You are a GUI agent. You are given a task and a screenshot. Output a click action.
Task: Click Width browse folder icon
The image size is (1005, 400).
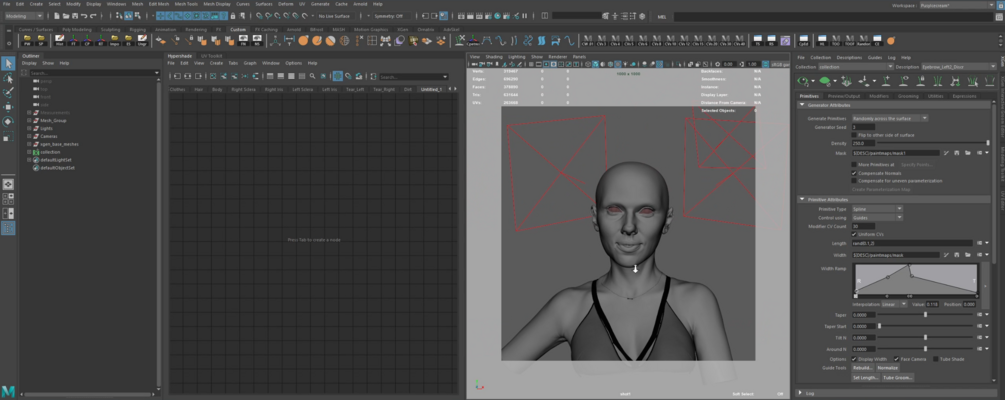968,255
